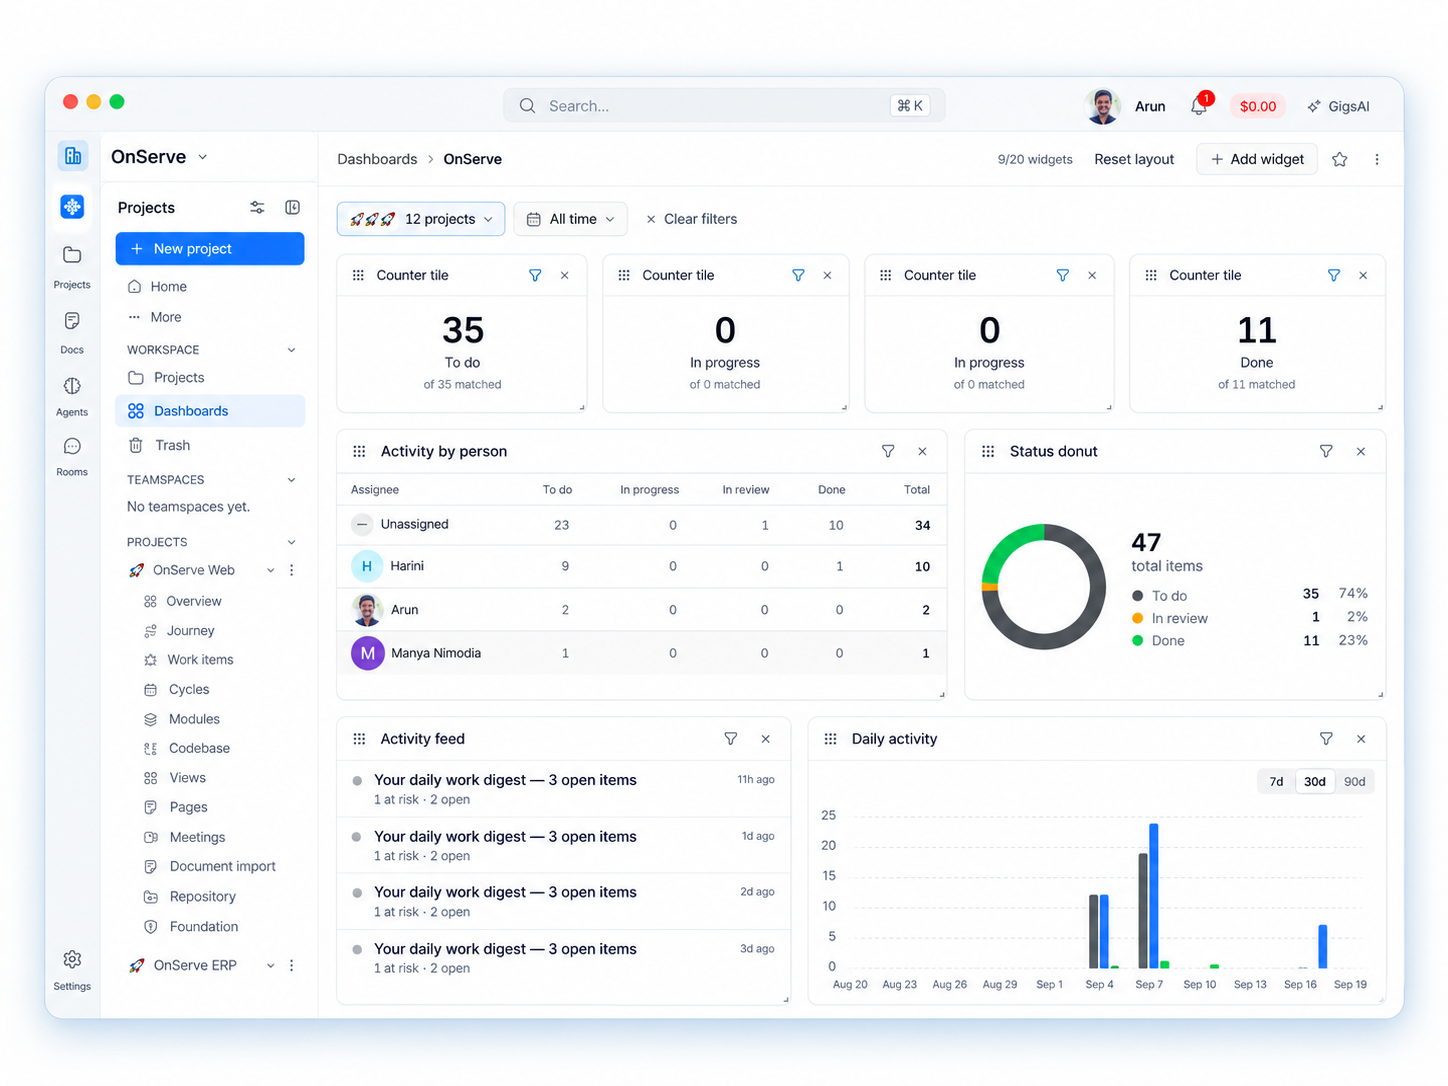
Task: Collapse the WORKSPACE section
Action: 291,350
